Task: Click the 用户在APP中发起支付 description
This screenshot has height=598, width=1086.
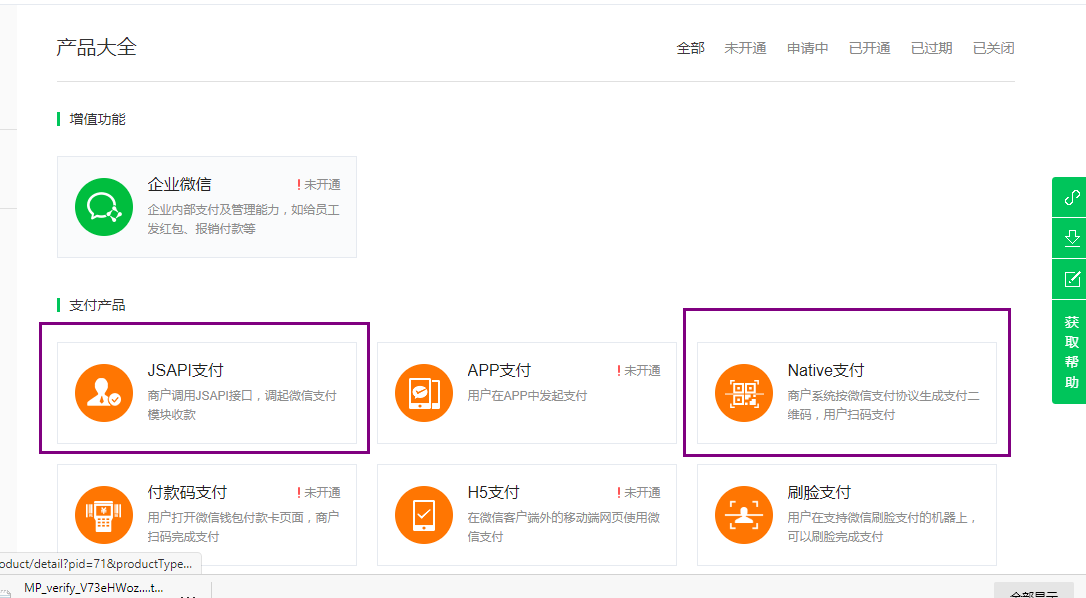Action: [527, 396]
